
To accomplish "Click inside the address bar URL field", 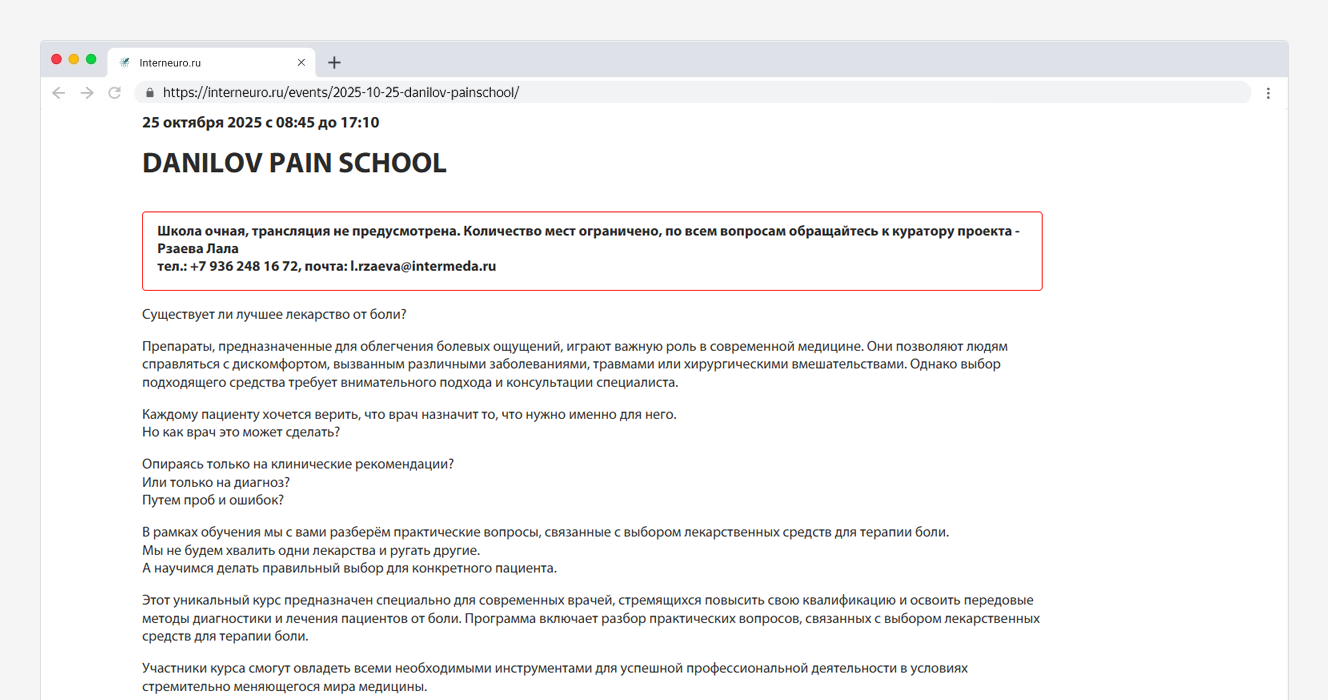I will tap(400, 92).
